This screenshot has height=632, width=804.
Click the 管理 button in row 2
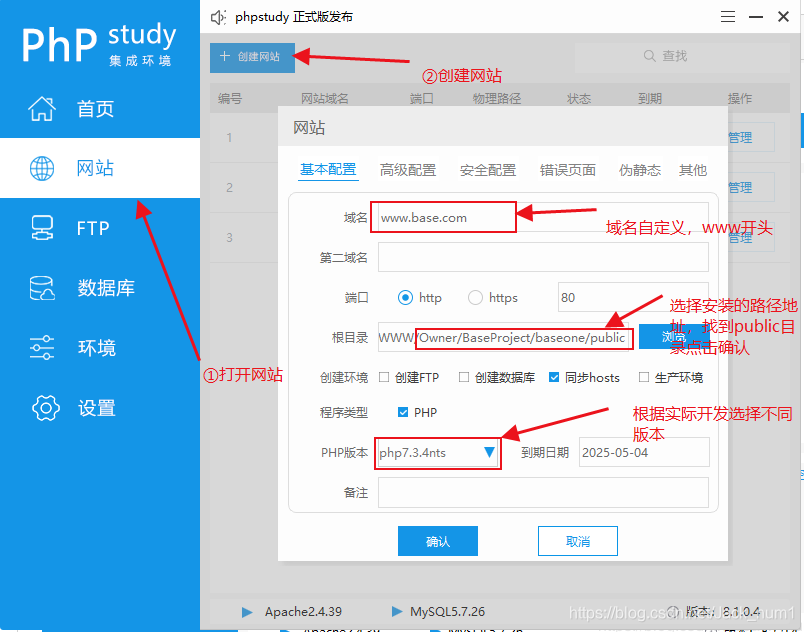click(750, 188)
